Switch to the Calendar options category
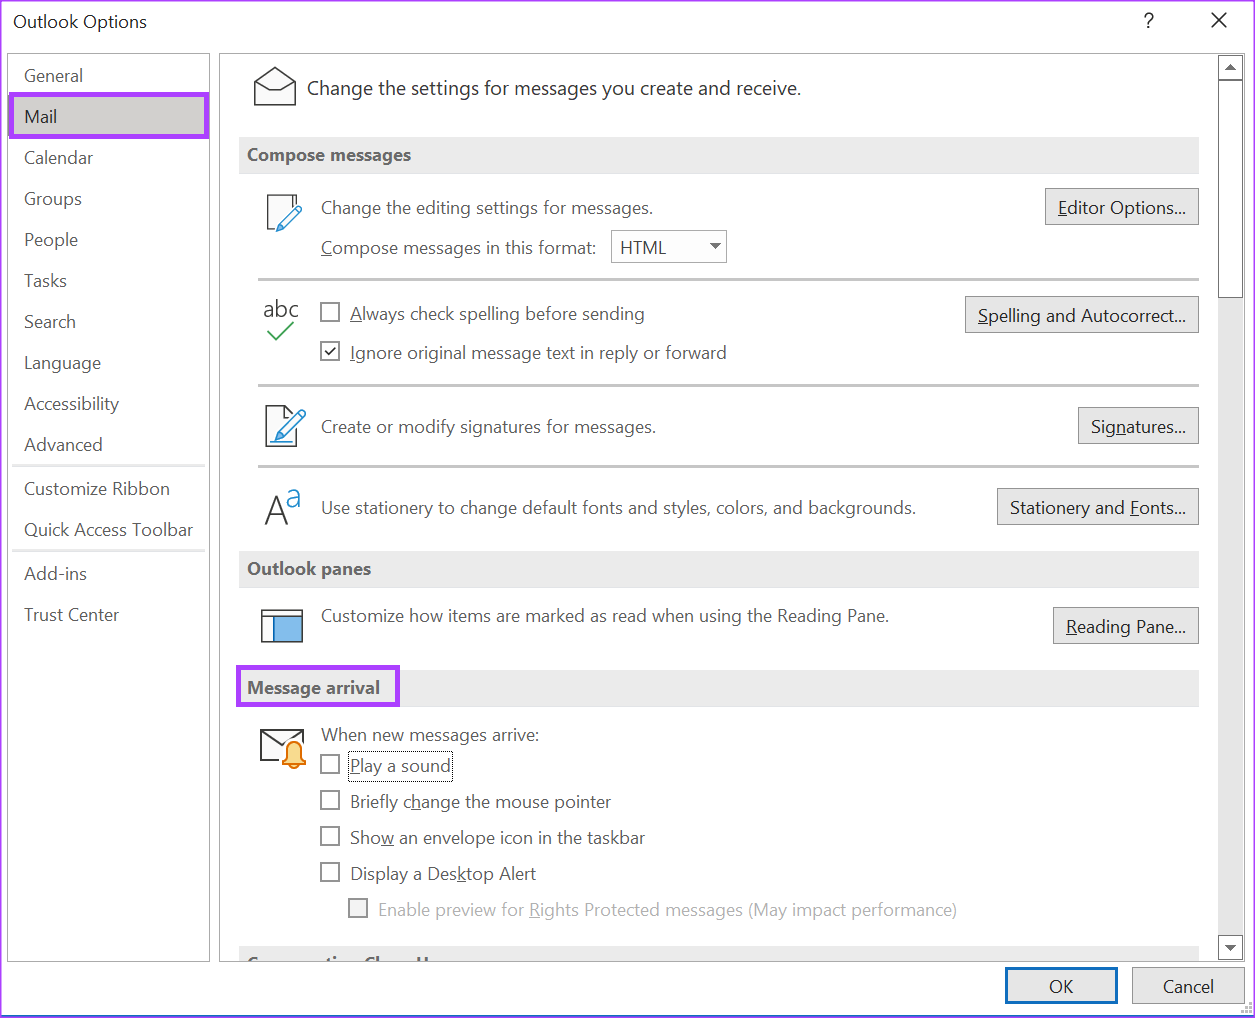 108,158
